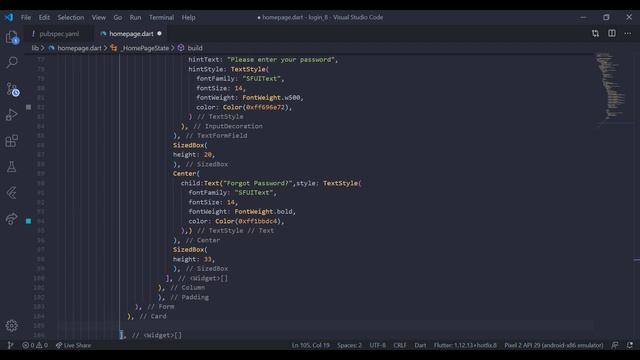
Task: Click the hintText "Please enter your password" string
Action: point(282,60)
